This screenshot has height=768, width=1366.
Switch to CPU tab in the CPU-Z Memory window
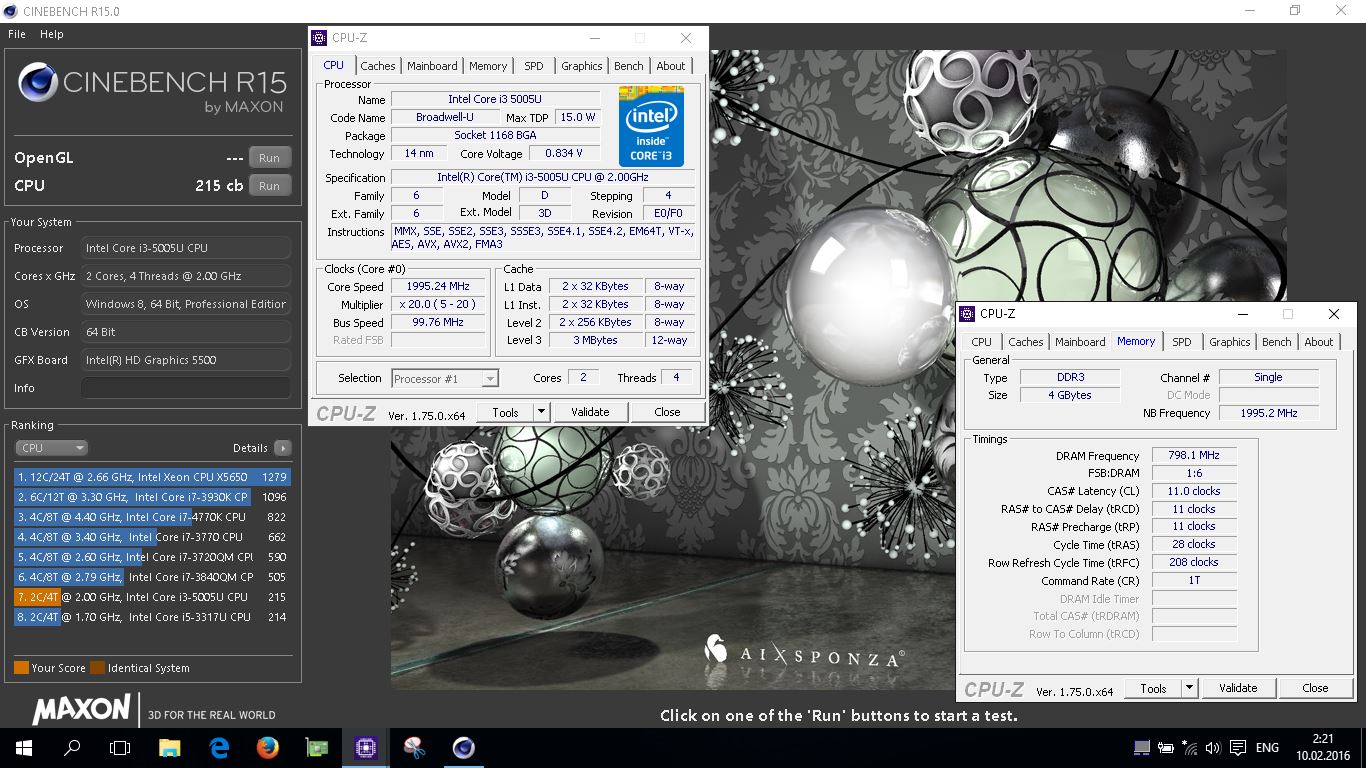coord(982,342)
